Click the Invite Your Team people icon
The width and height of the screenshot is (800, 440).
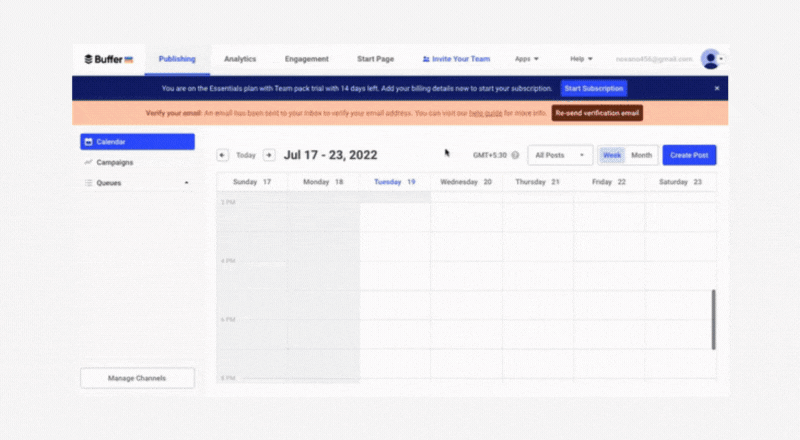[426, 59]
